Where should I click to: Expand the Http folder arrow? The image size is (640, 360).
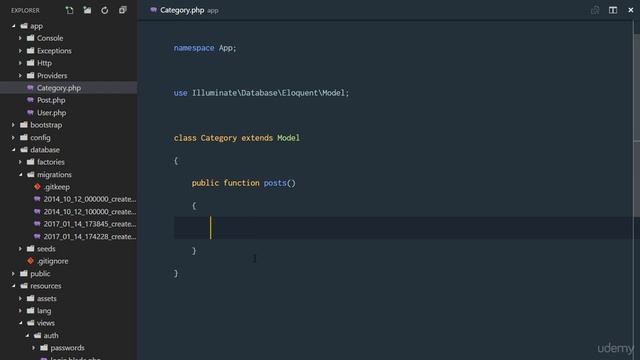point(20,63)
